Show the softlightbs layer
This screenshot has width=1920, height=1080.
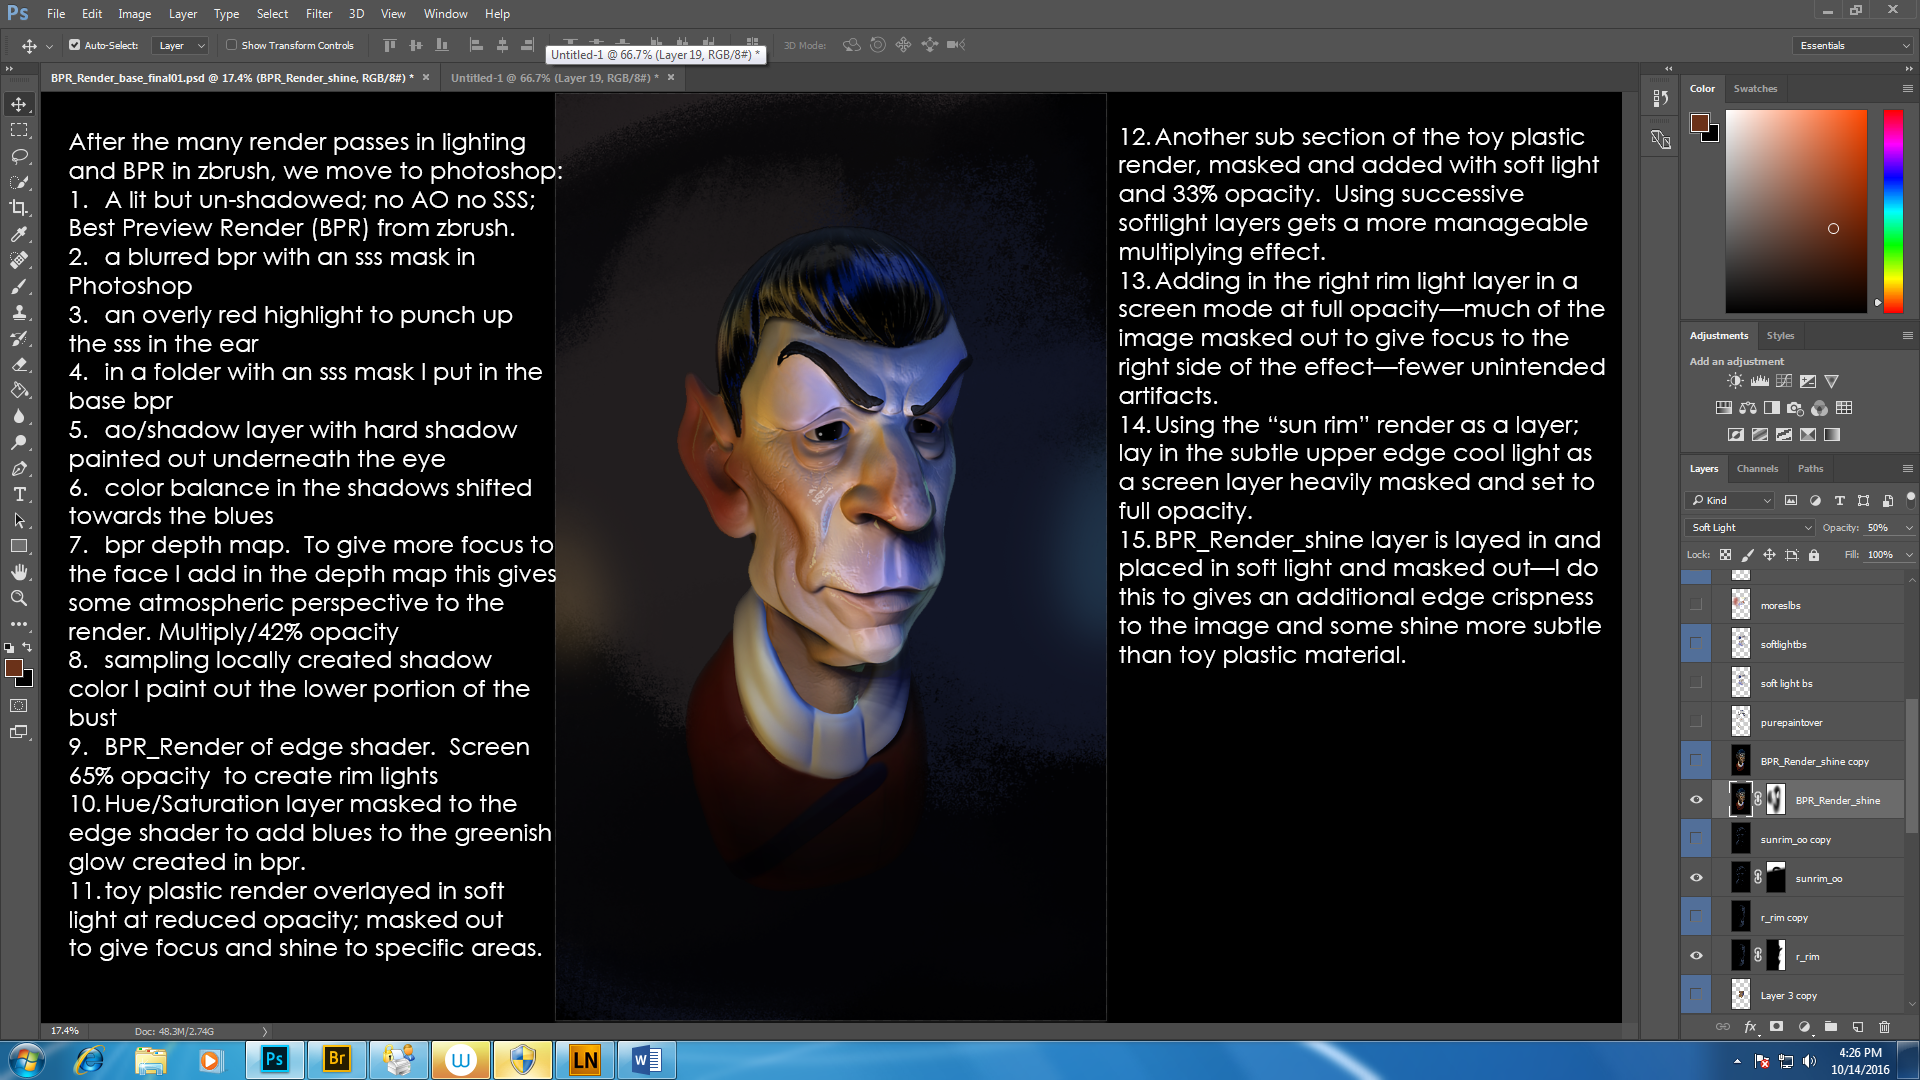[1696, 644]
